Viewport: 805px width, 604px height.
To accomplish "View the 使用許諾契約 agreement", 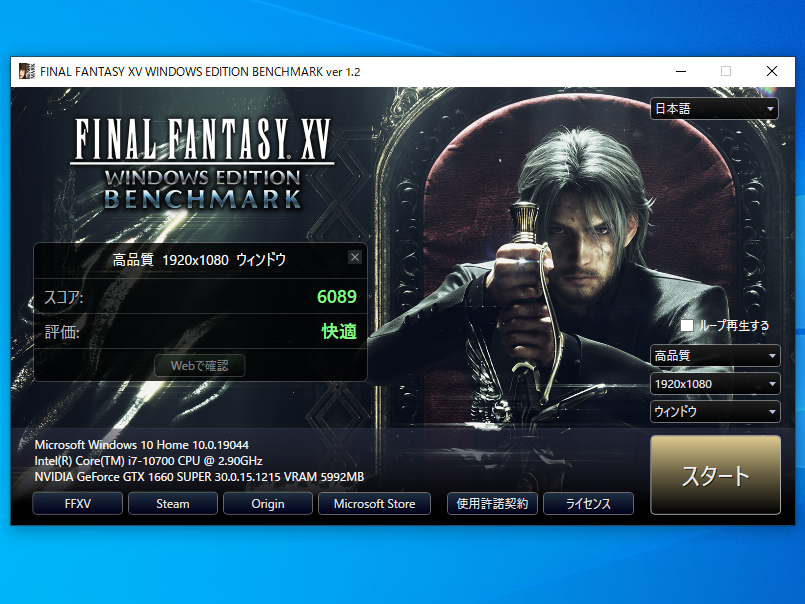I will (x=491, y=504).
